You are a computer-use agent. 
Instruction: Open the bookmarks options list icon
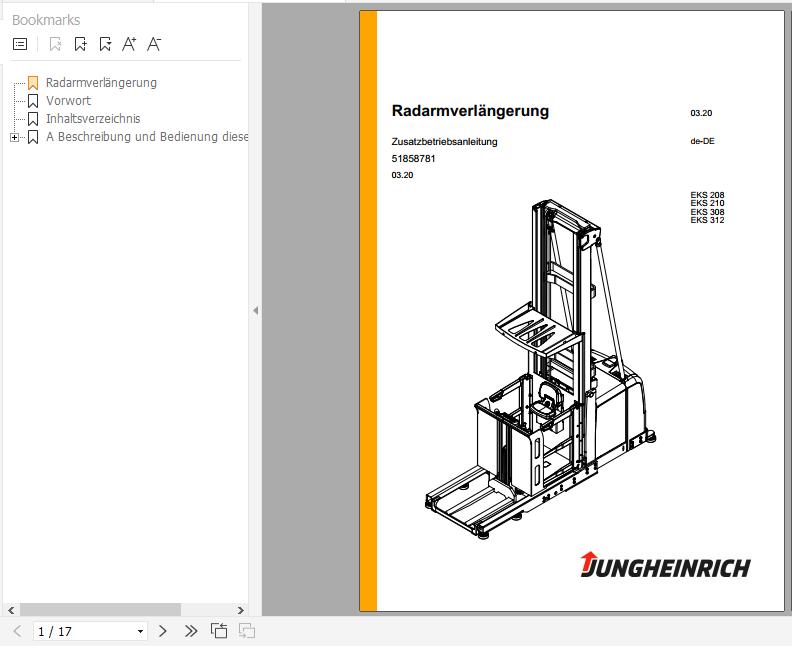pos(20,44)
